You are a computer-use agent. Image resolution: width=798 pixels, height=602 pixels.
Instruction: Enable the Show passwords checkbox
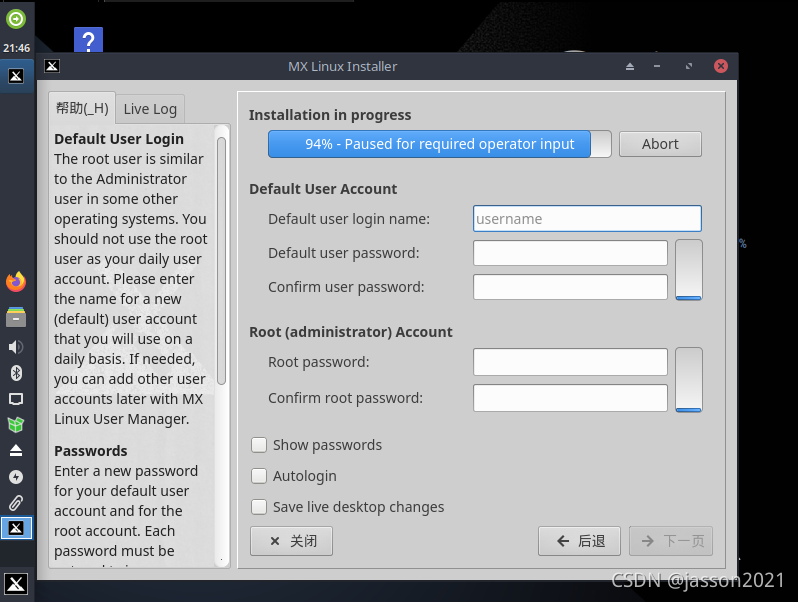(259, 445)
